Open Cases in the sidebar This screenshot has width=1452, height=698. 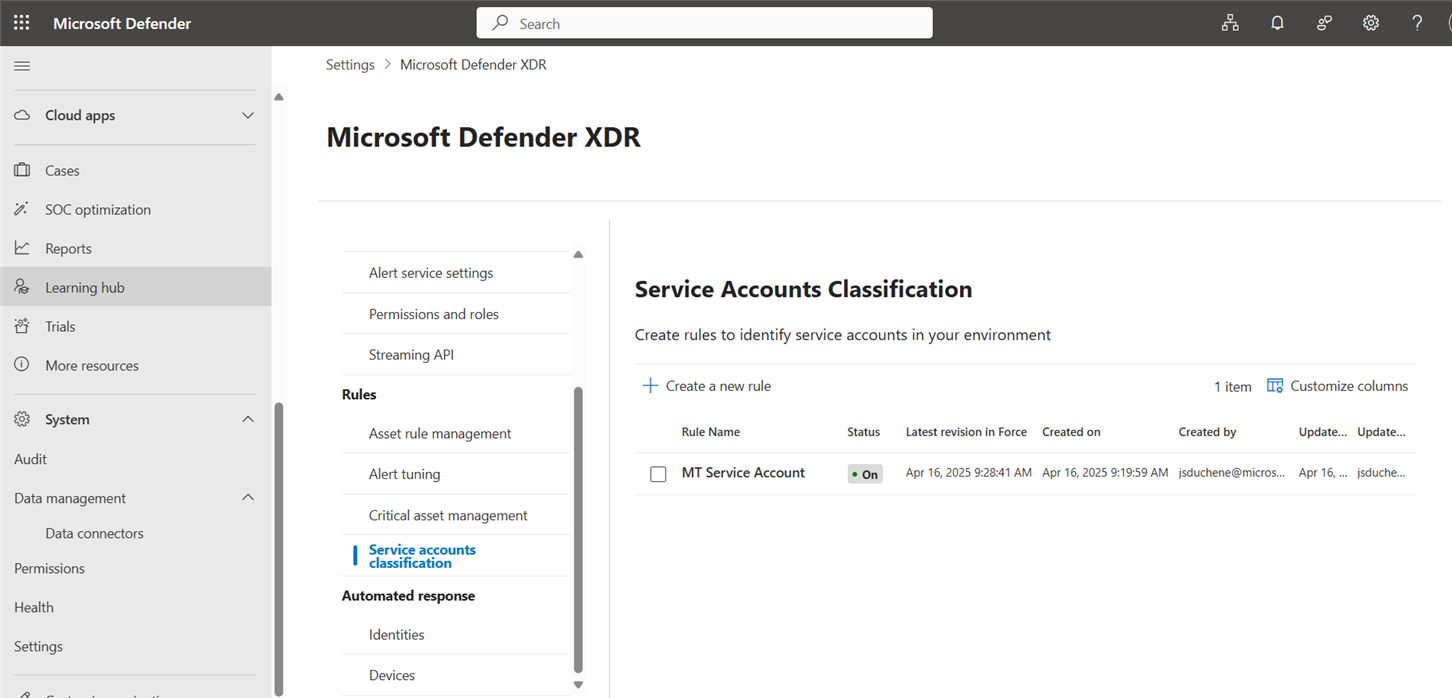62,170
